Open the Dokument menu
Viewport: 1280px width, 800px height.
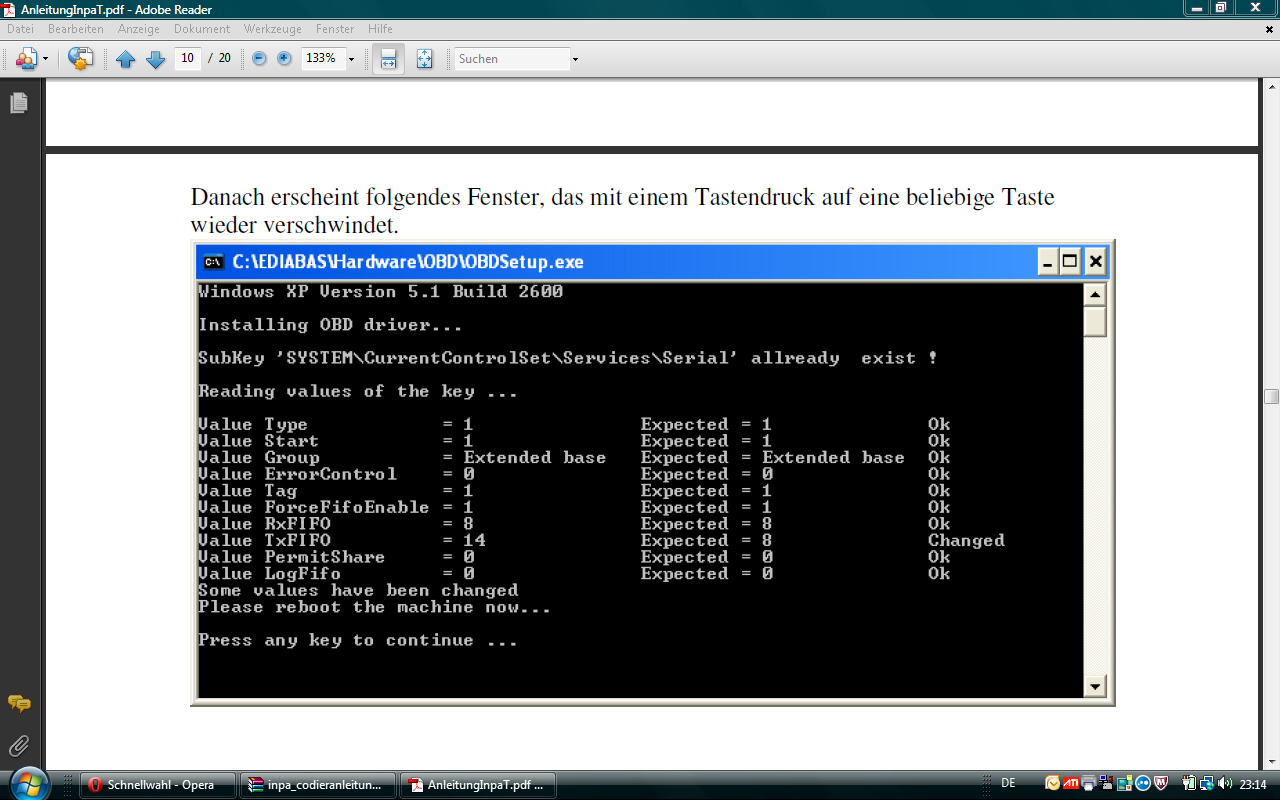pyautogui.click(x=202, y=29)
